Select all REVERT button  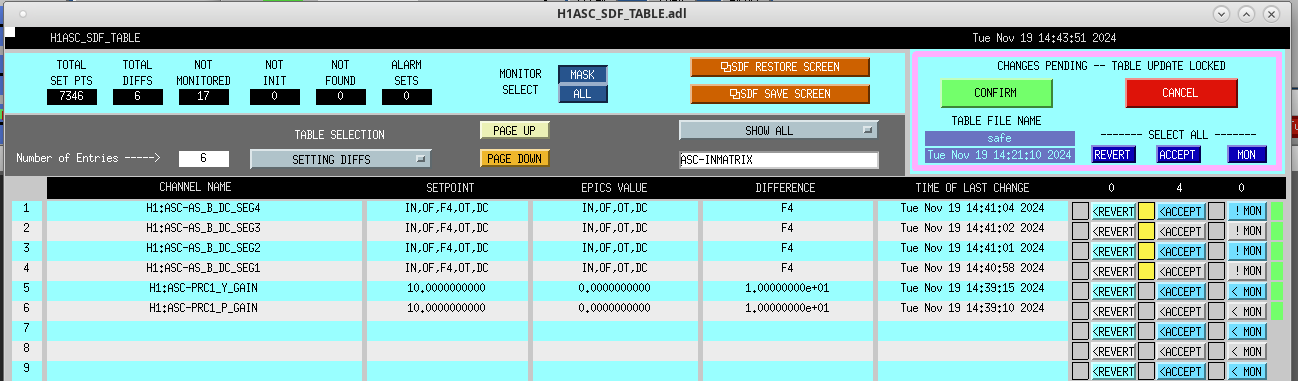1113,154
